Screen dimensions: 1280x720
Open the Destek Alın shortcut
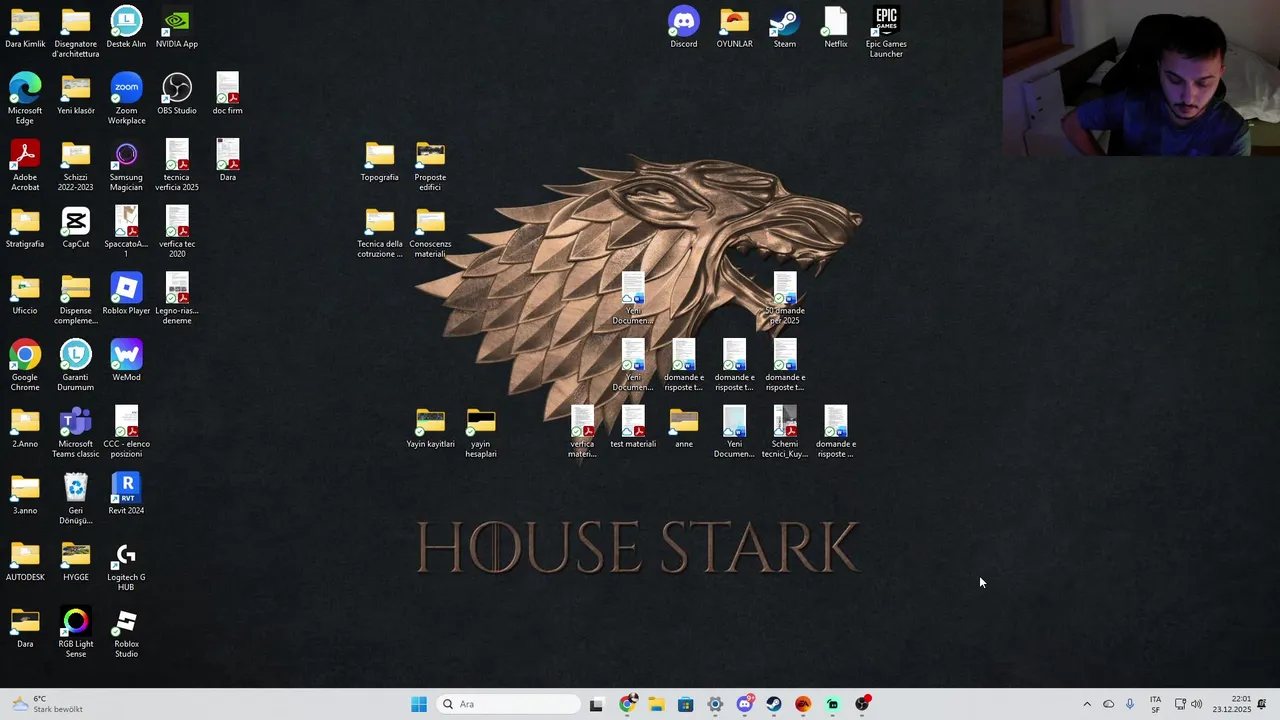point(126,28)
